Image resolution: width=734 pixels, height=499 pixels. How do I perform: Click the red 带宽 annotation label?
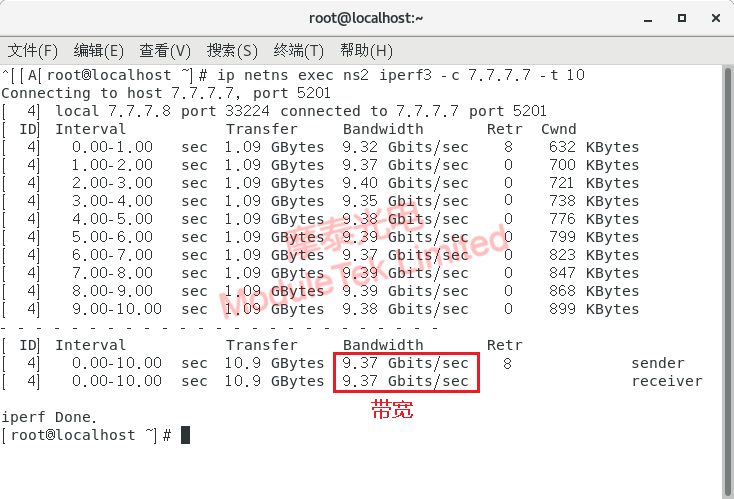tap(392, 410)
